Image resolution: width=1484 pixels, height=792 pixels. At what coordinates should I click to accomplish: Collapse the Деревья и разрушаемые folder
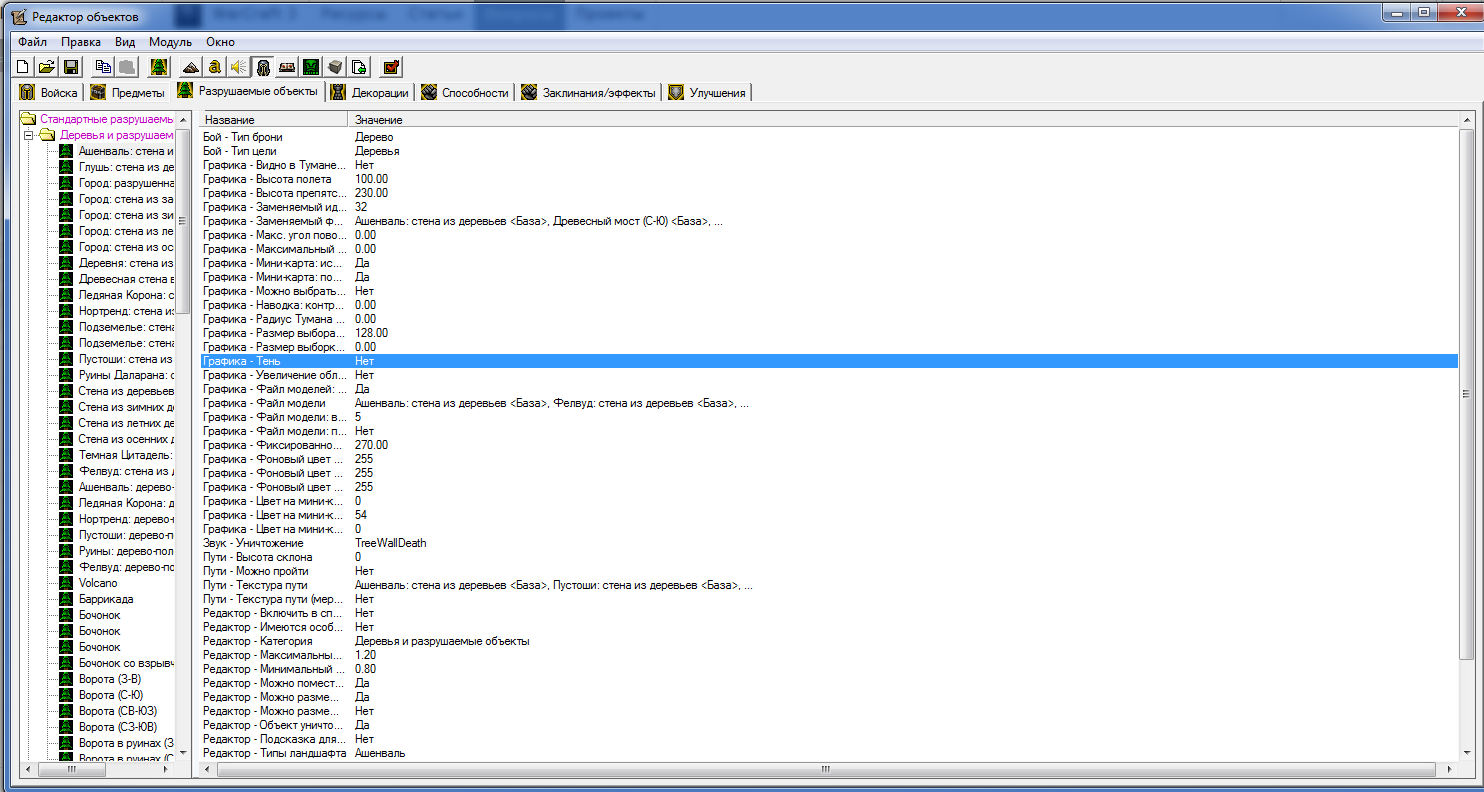point(30,135)
